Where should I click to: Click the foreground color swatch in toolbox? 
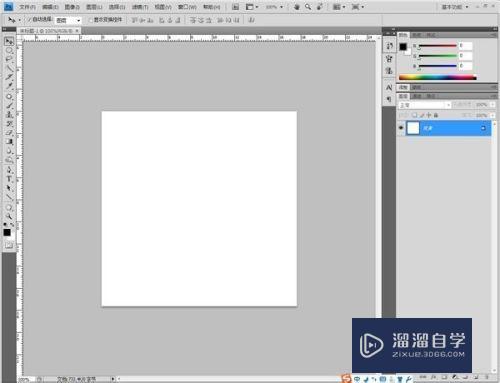pyautogui.click(x=7, y=232)
